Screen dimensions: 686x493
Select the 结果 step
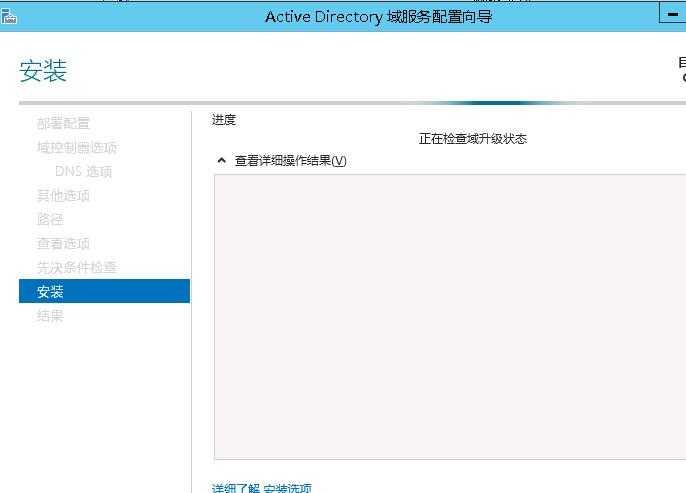click(50, 315)
